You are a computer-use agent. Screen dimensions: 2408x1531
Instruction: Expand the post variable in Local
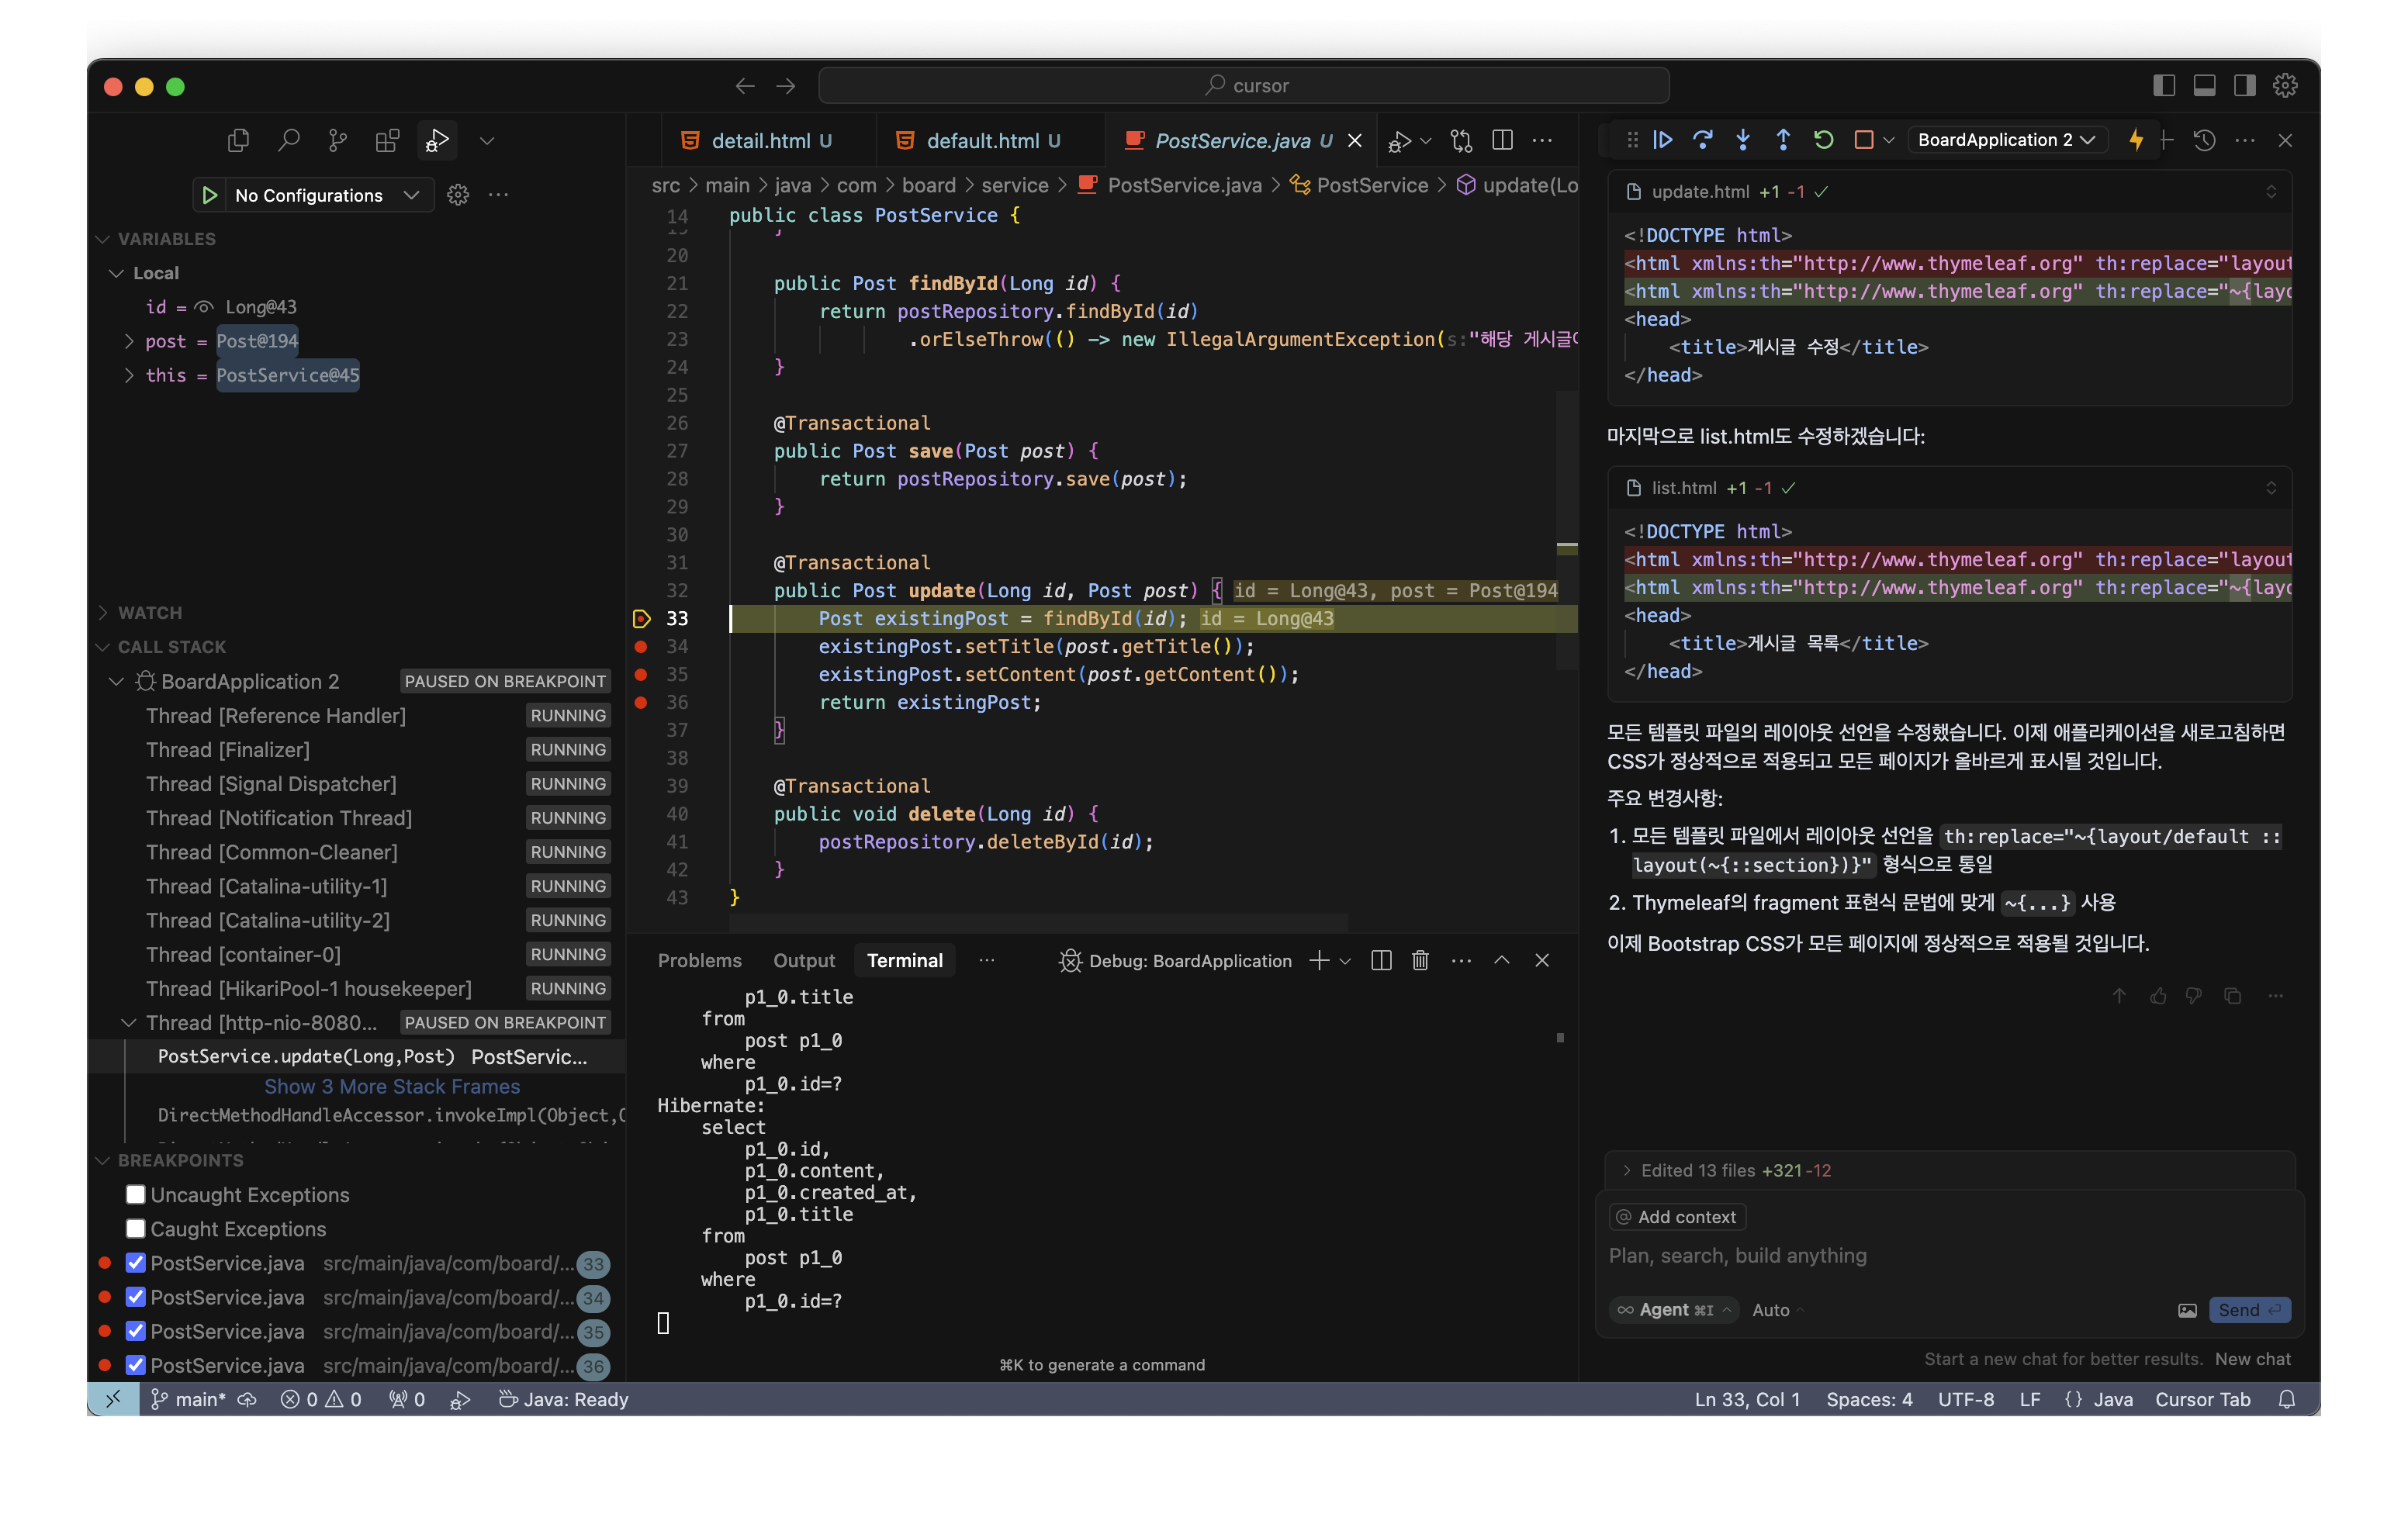[129, 341]
